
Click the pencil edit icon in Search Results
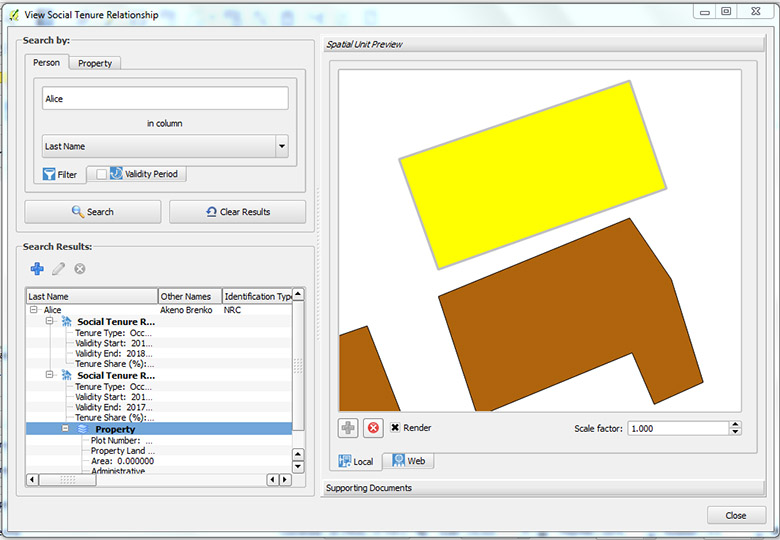[x=59, y=268]
